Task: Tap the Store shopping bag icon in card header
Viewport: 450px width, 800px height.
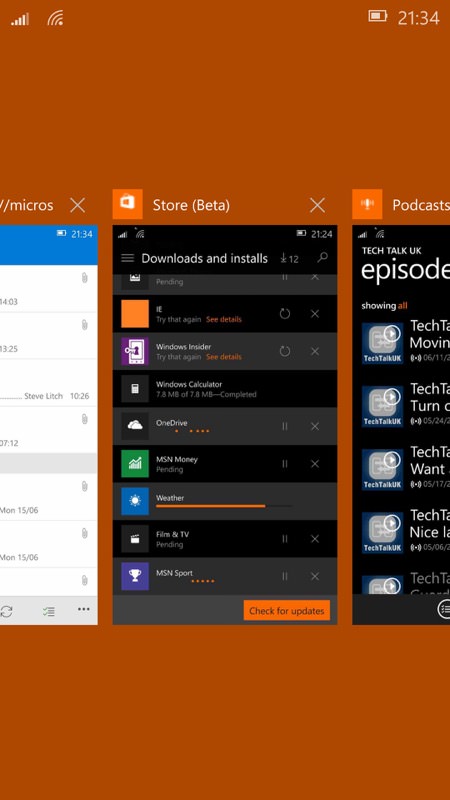Action: tap(128, 204)
